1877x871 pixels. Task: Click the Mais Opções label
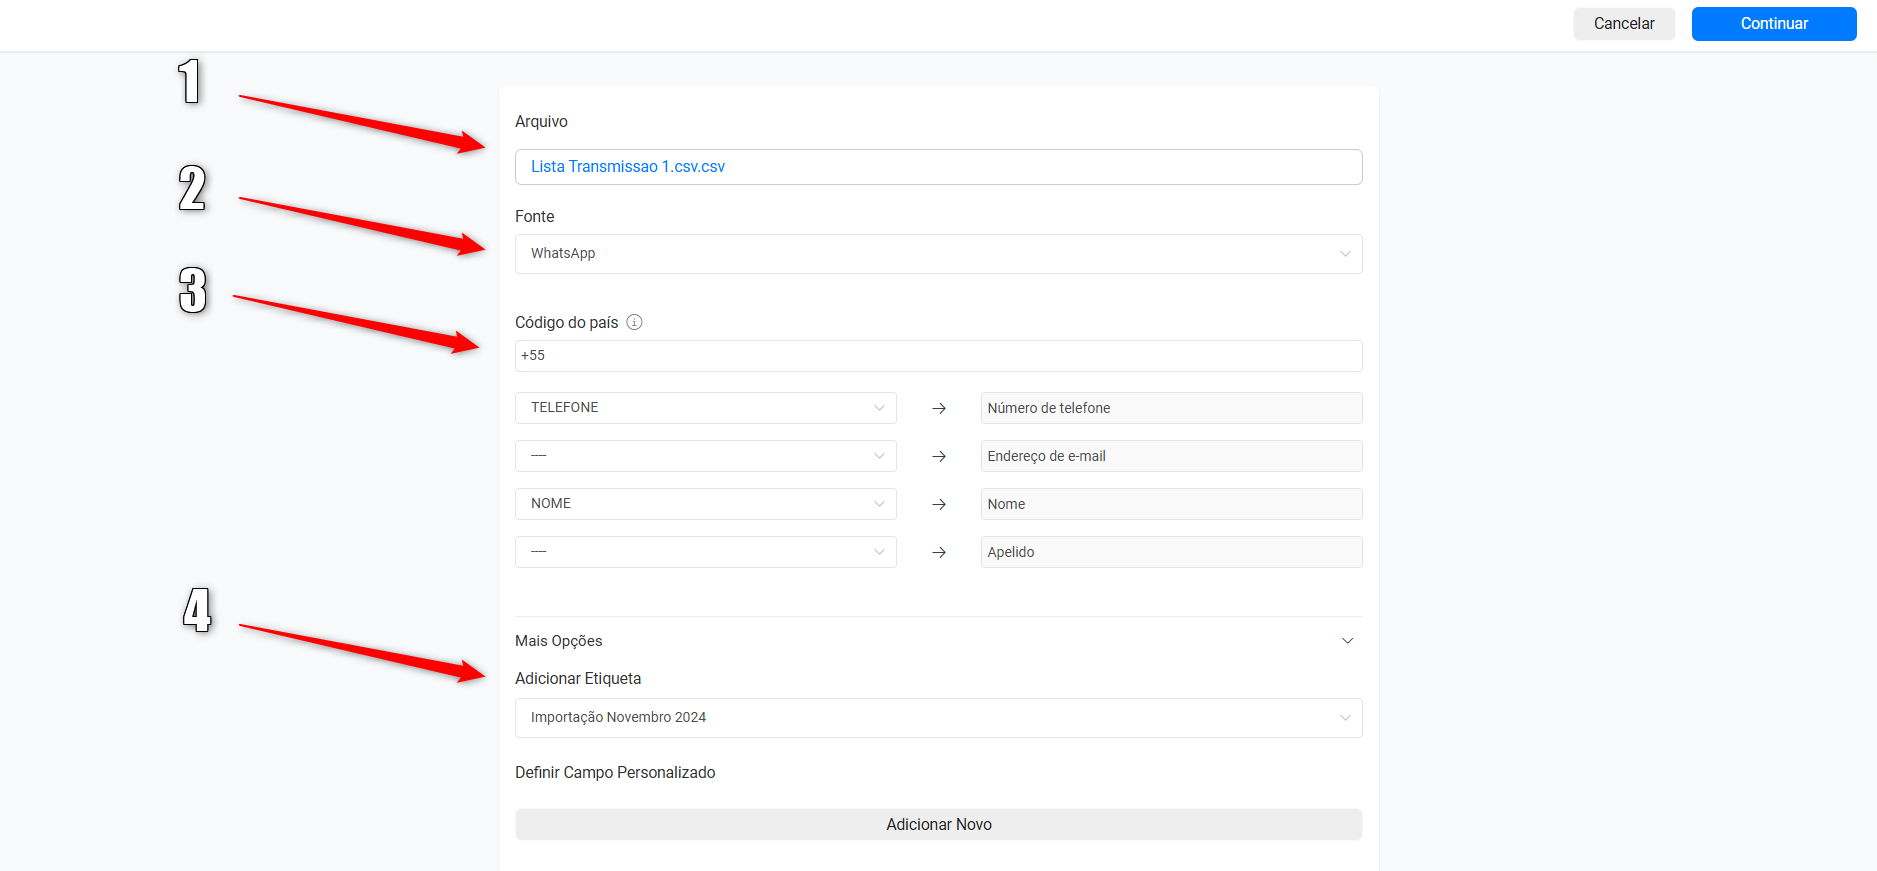coord(558,641)
